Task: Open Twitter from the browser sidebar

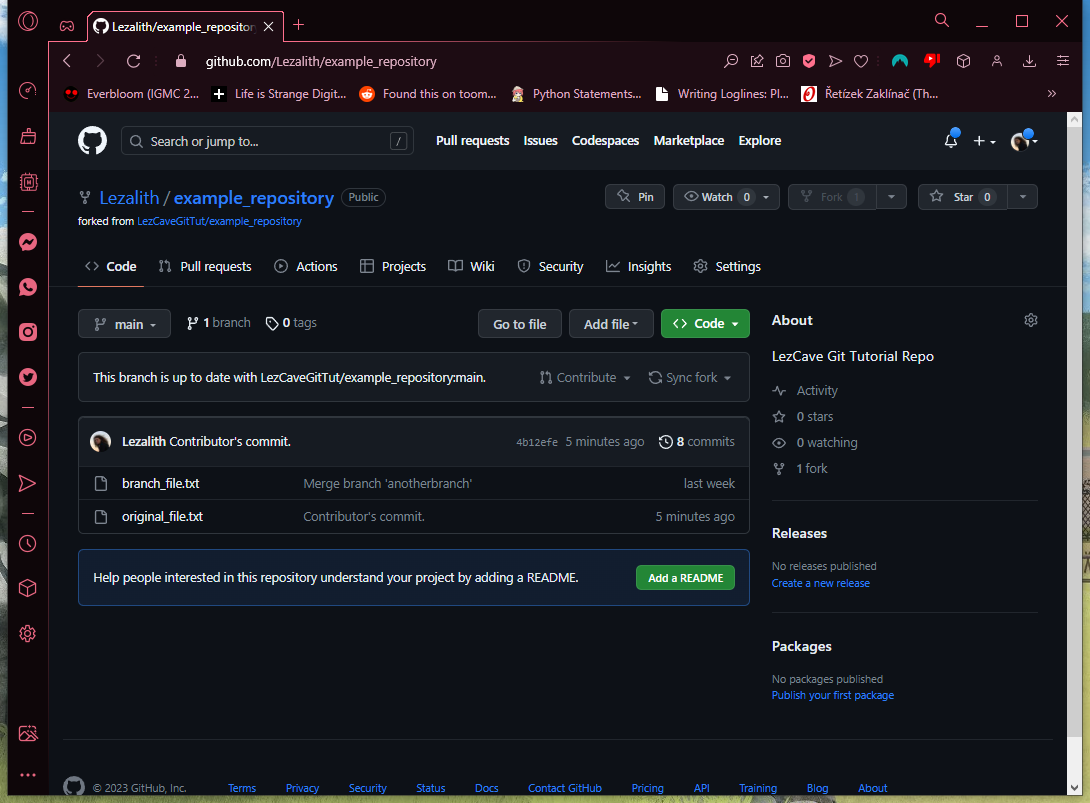Action: point(28,377)
